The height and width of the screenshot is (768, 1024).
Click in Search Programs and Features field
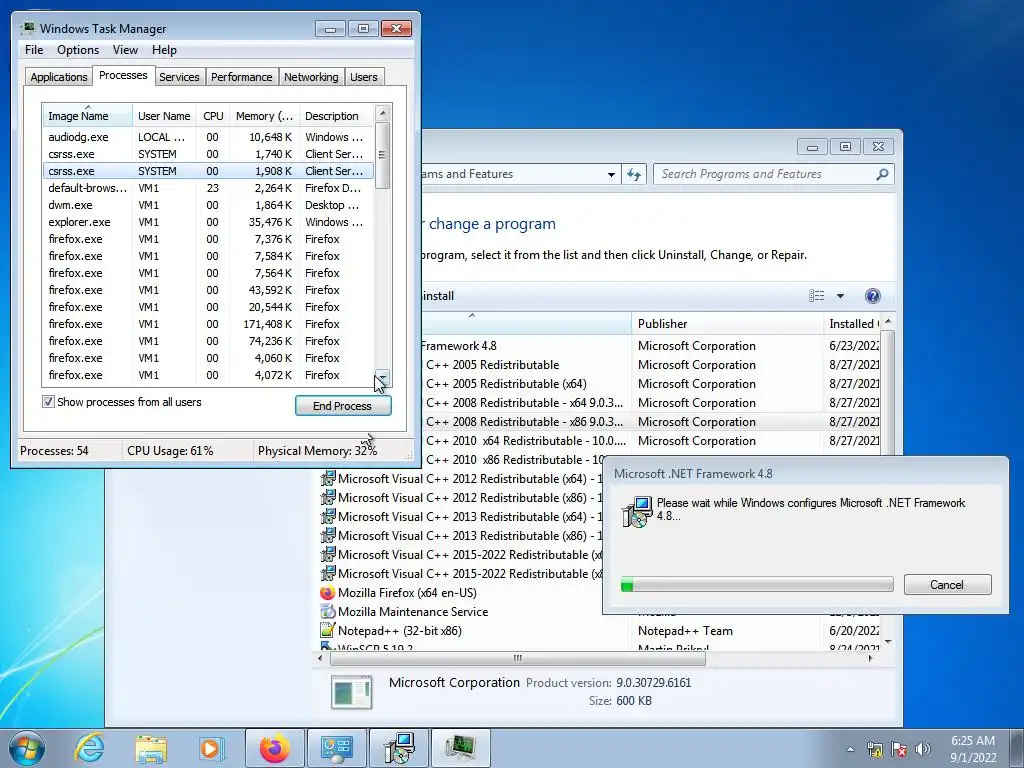764,174
